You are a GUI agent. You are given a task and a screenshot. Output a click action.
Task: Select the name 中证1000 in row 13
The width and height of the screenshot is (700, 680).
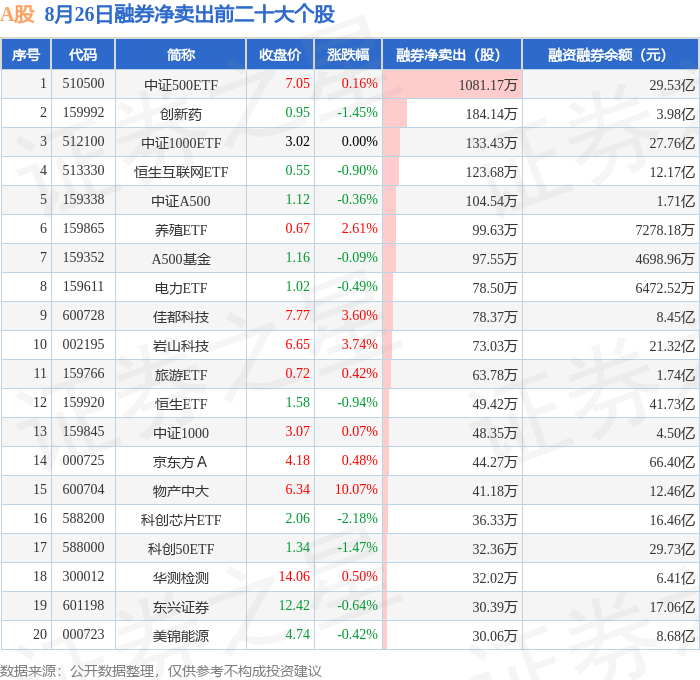[181, 433]
